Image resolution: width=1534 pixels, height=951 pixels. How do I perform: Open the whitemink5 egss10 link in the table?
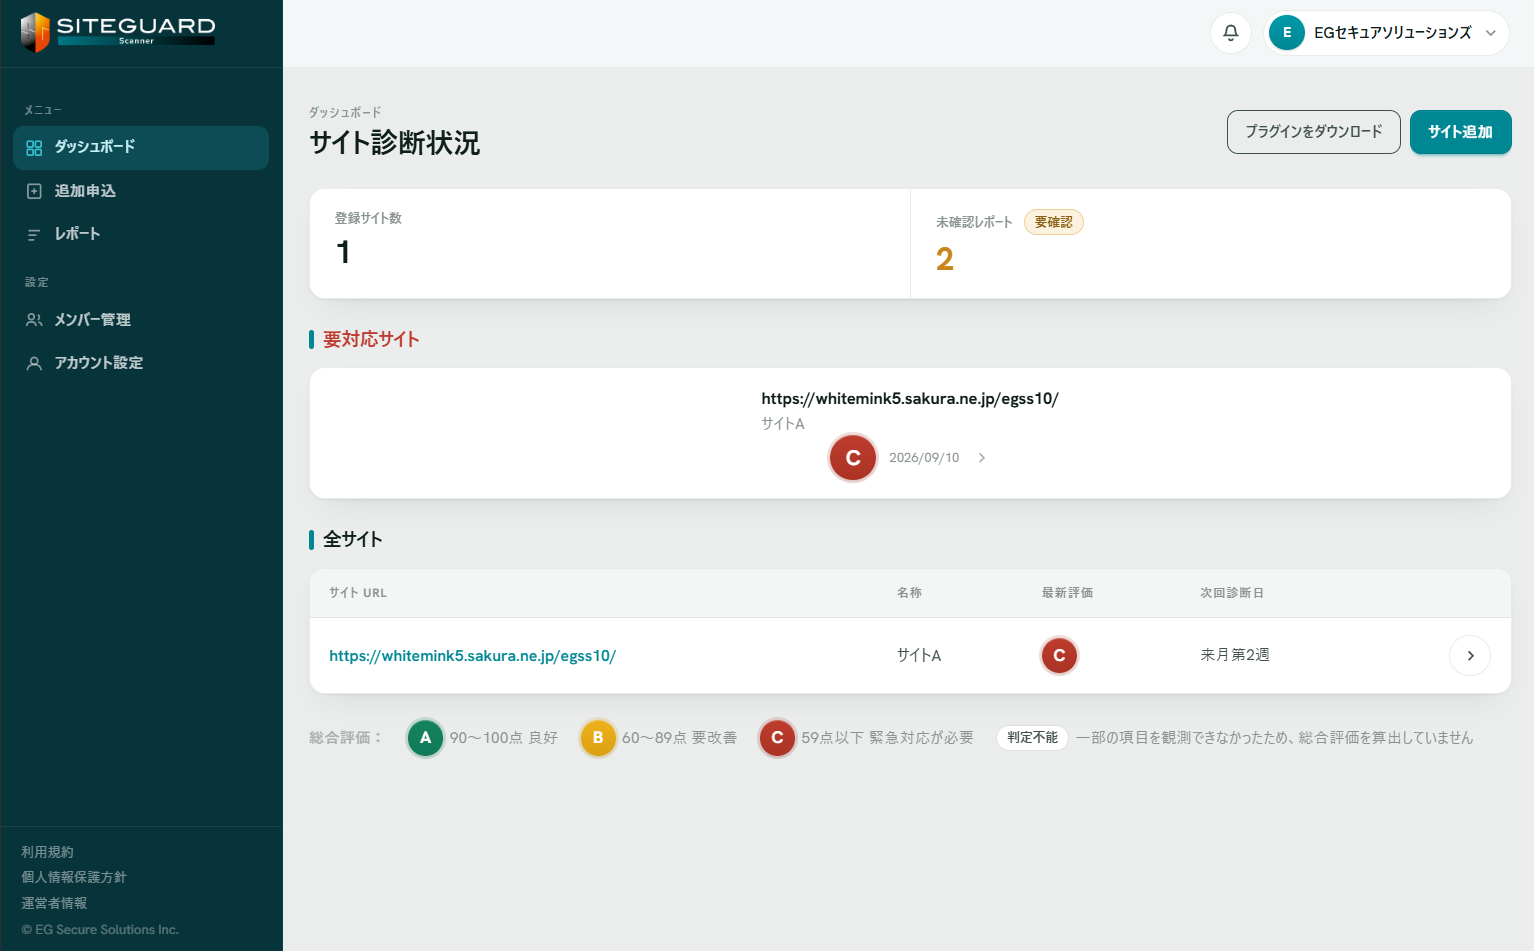[472, 656]
